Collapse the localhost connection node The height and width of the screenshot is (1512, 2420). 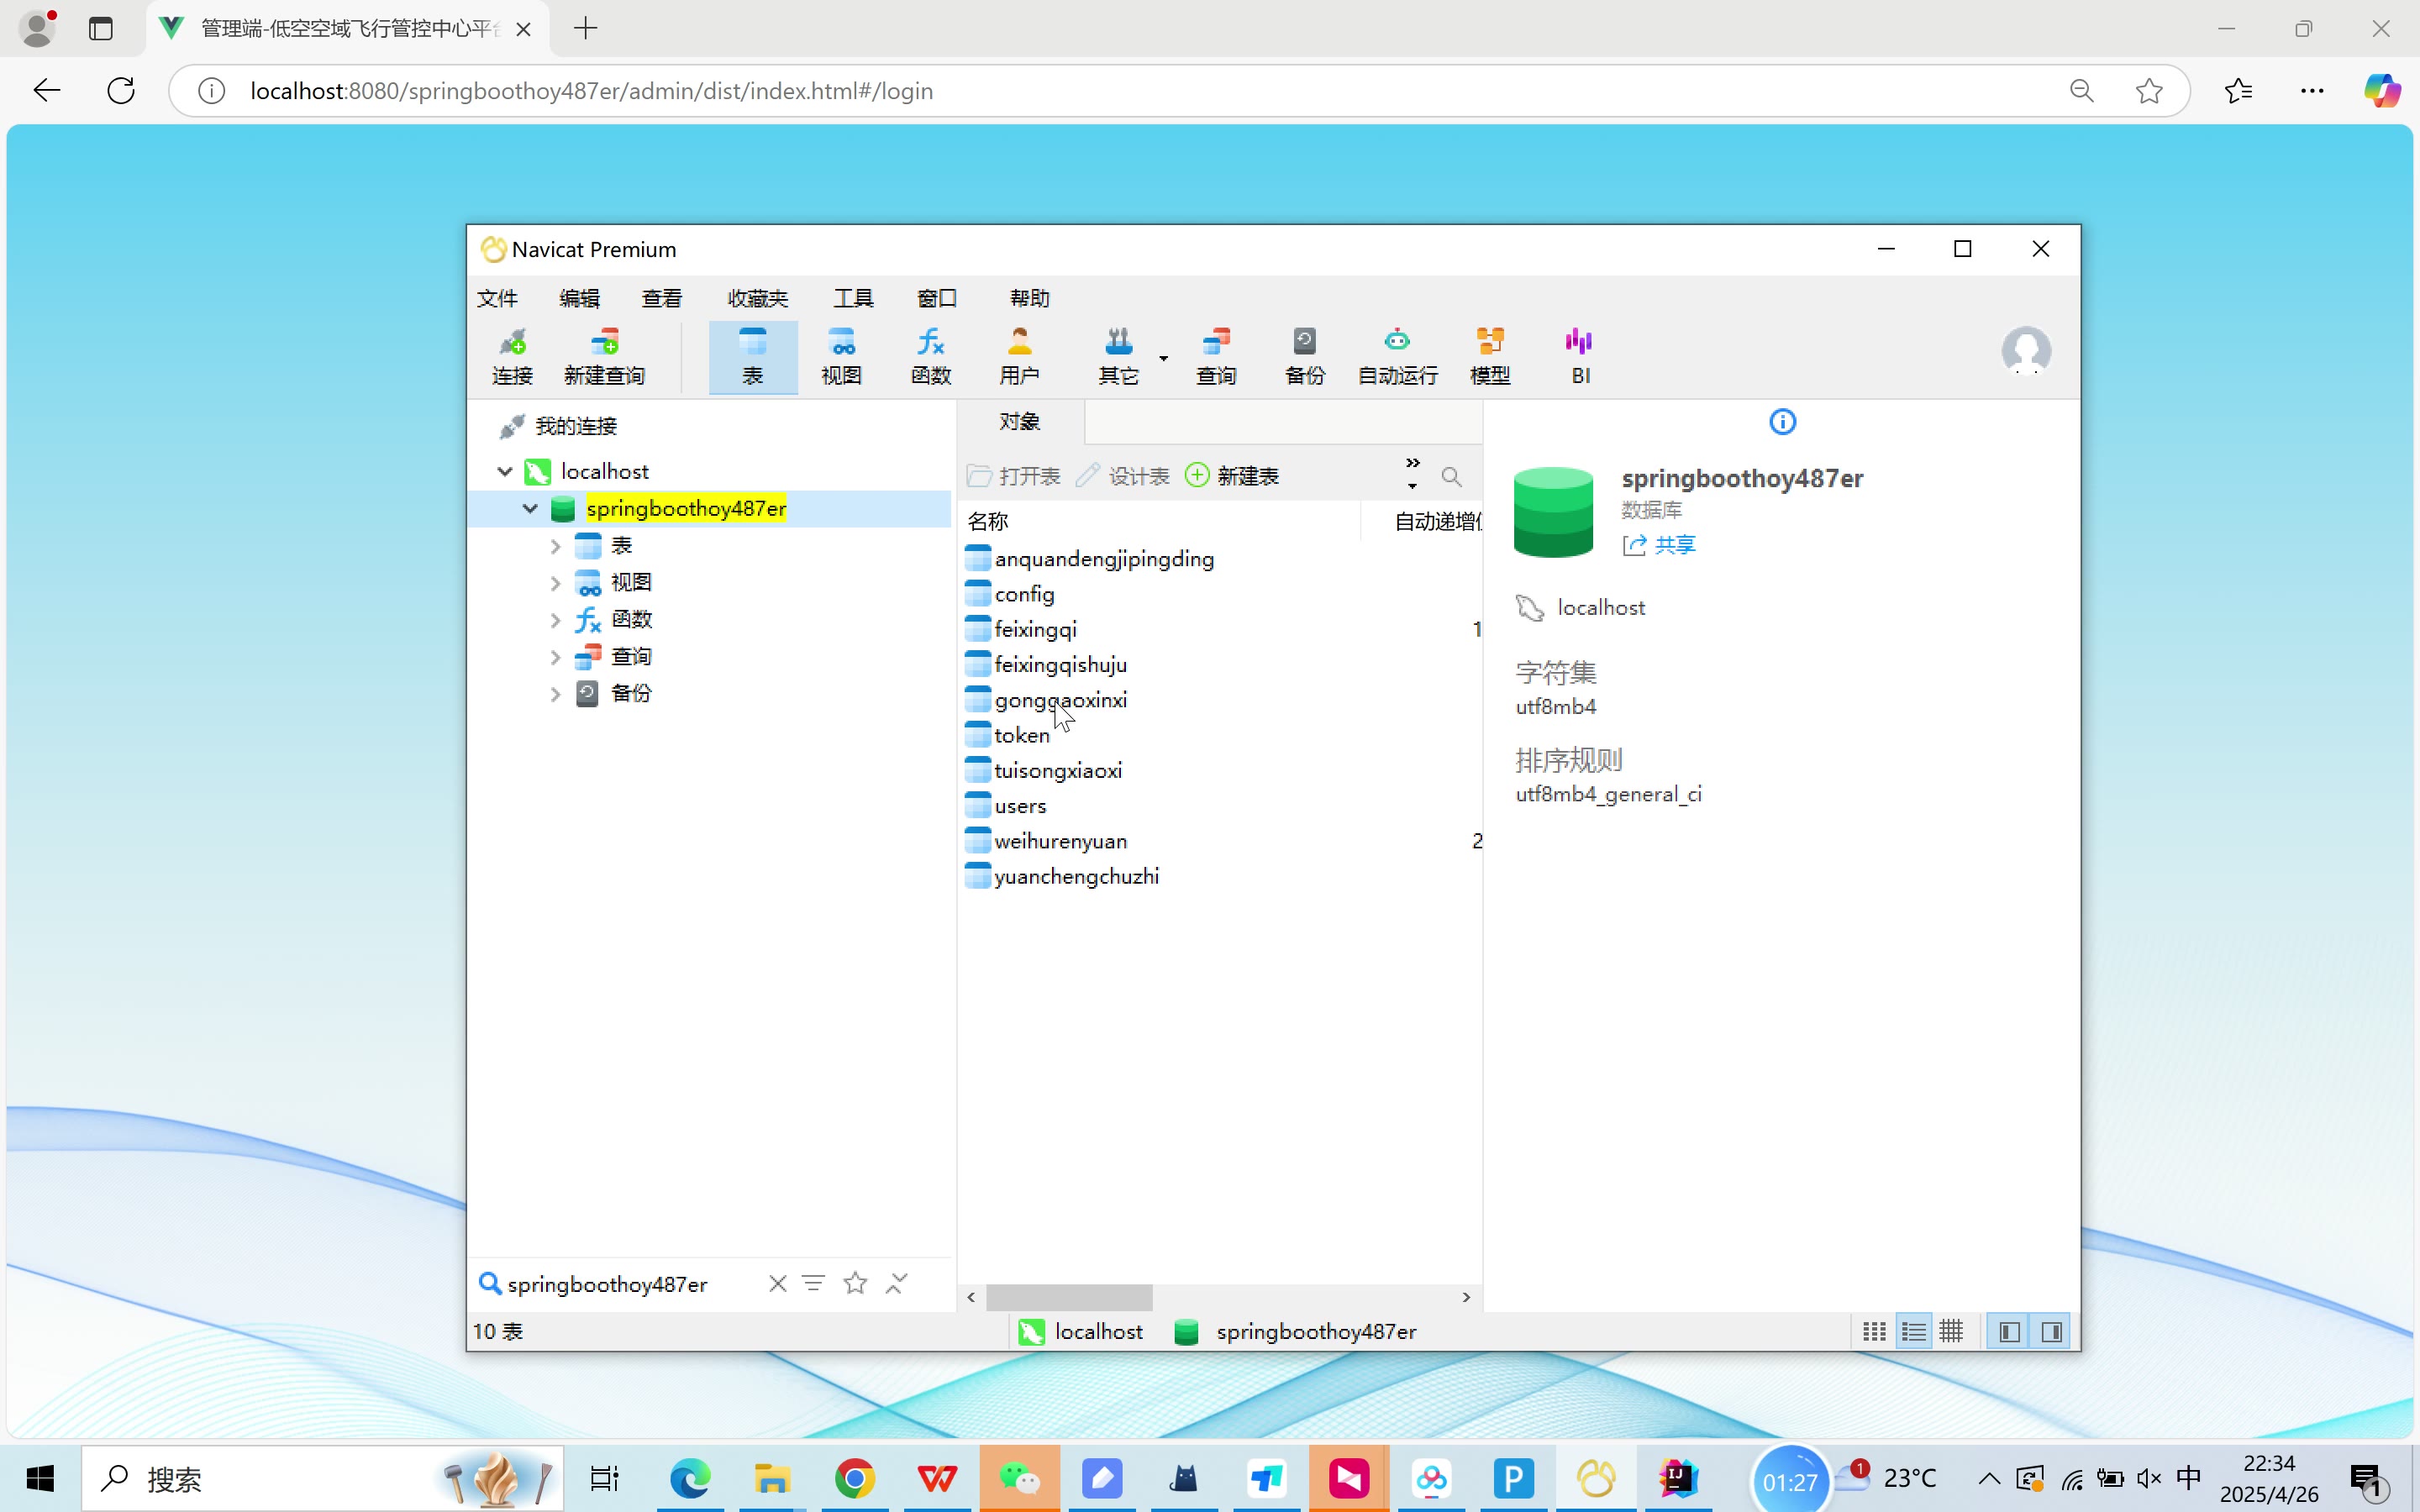[x=505, y=471]
